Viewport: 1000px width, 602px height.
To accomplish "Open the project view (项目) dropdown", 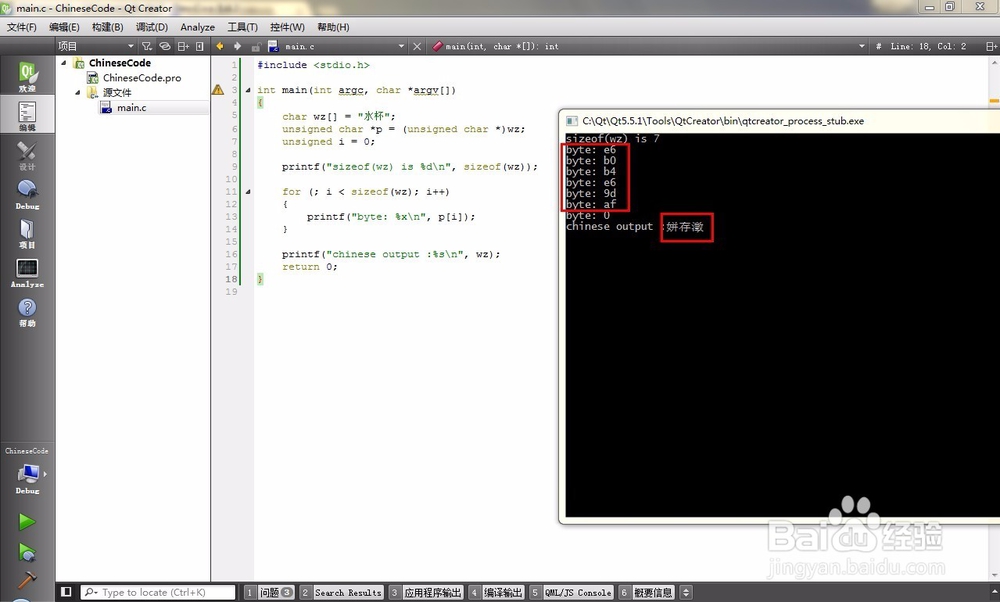I will tap(96, 46).
